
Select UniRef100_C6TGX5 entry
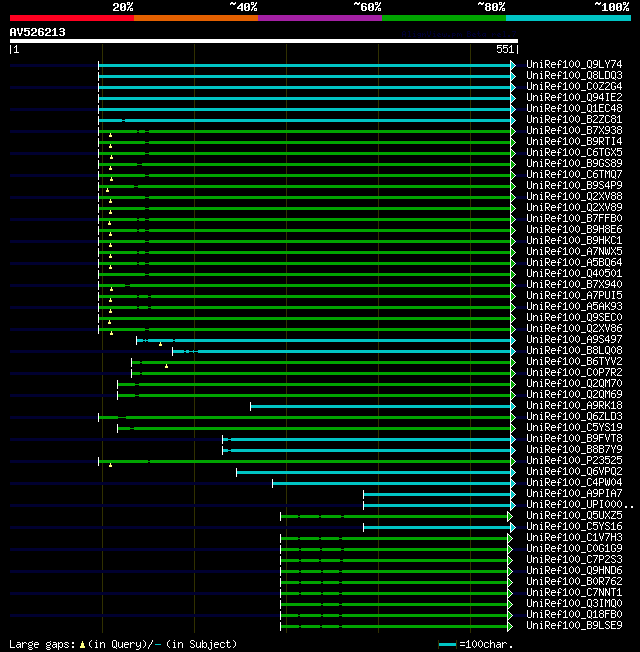click(574, 153)
